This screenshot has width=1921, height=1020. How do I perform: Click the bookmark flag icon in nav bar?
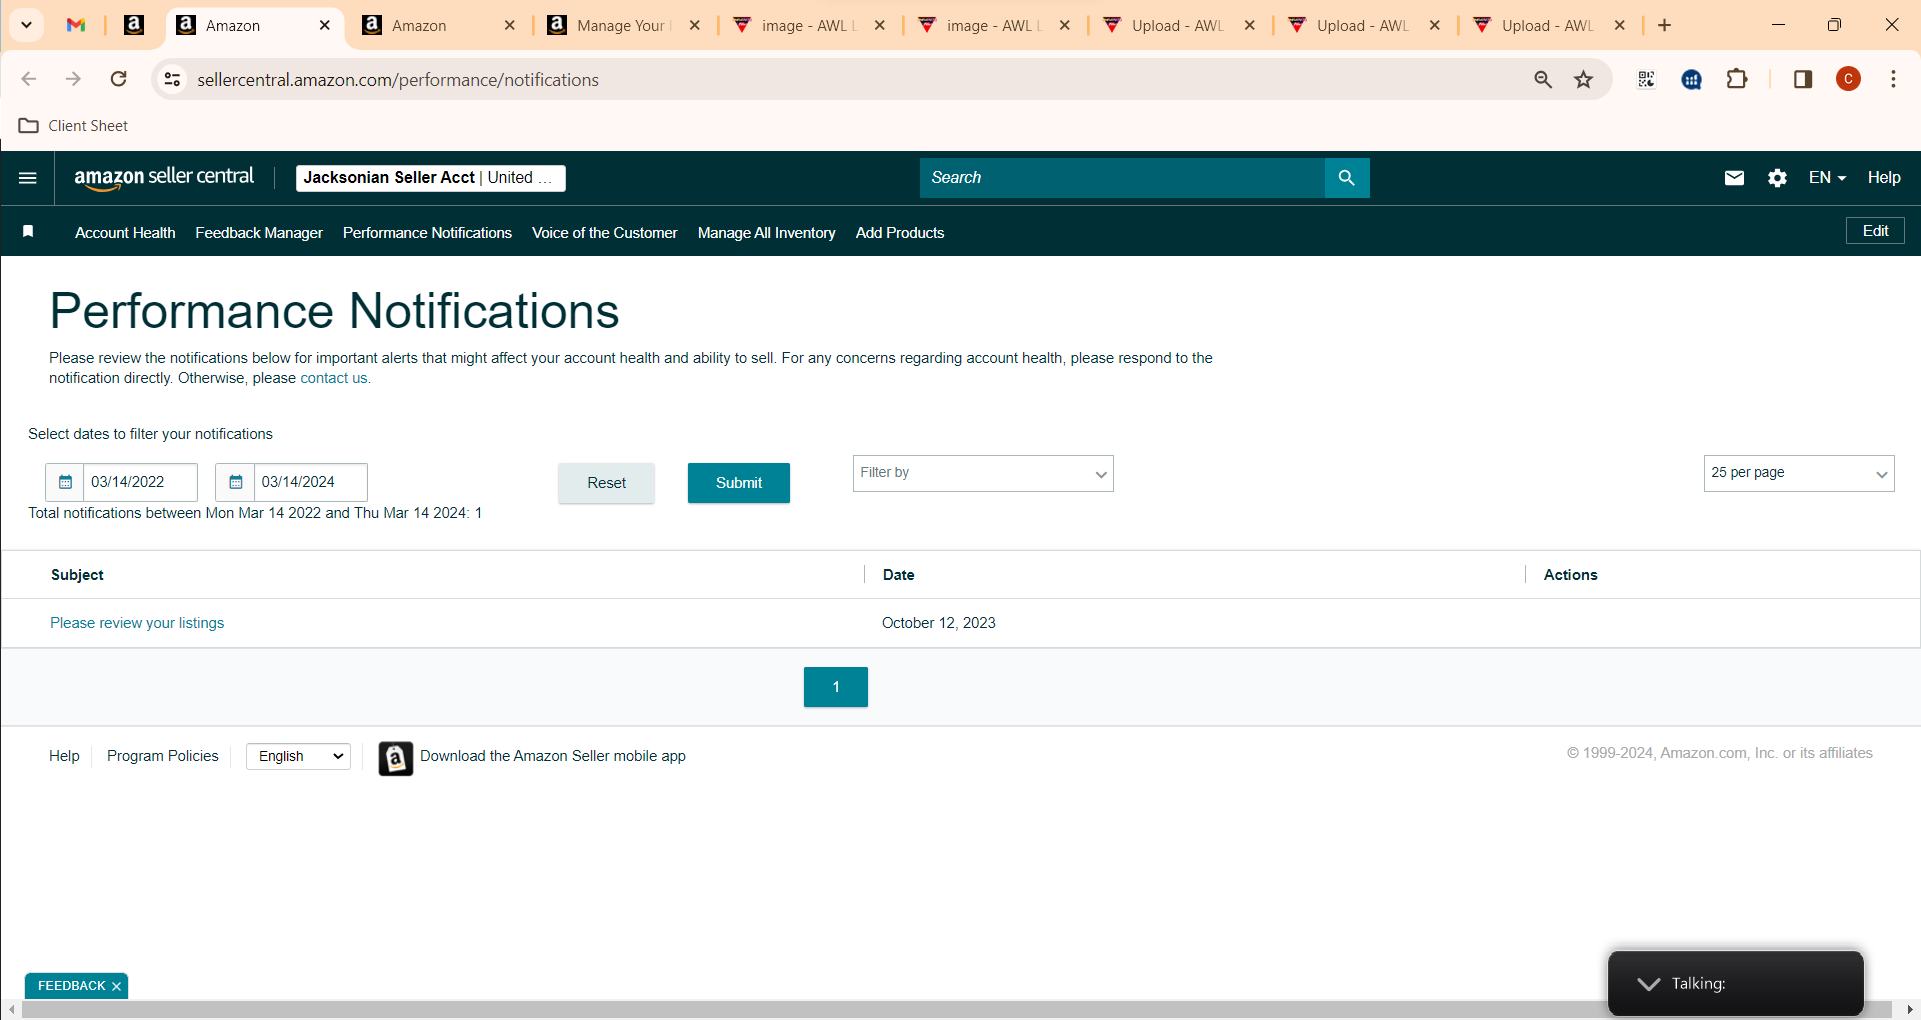click(28, 232)
